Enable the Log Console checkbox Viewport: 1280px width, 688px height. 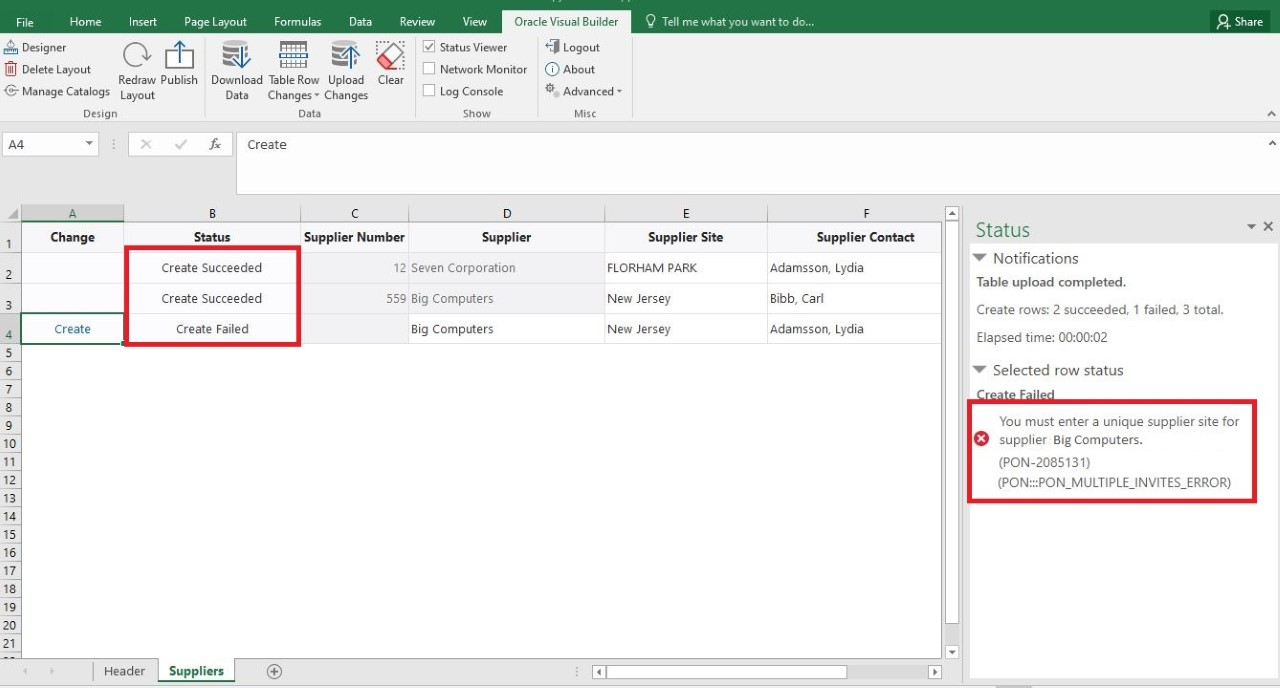[x=429, y=91]
